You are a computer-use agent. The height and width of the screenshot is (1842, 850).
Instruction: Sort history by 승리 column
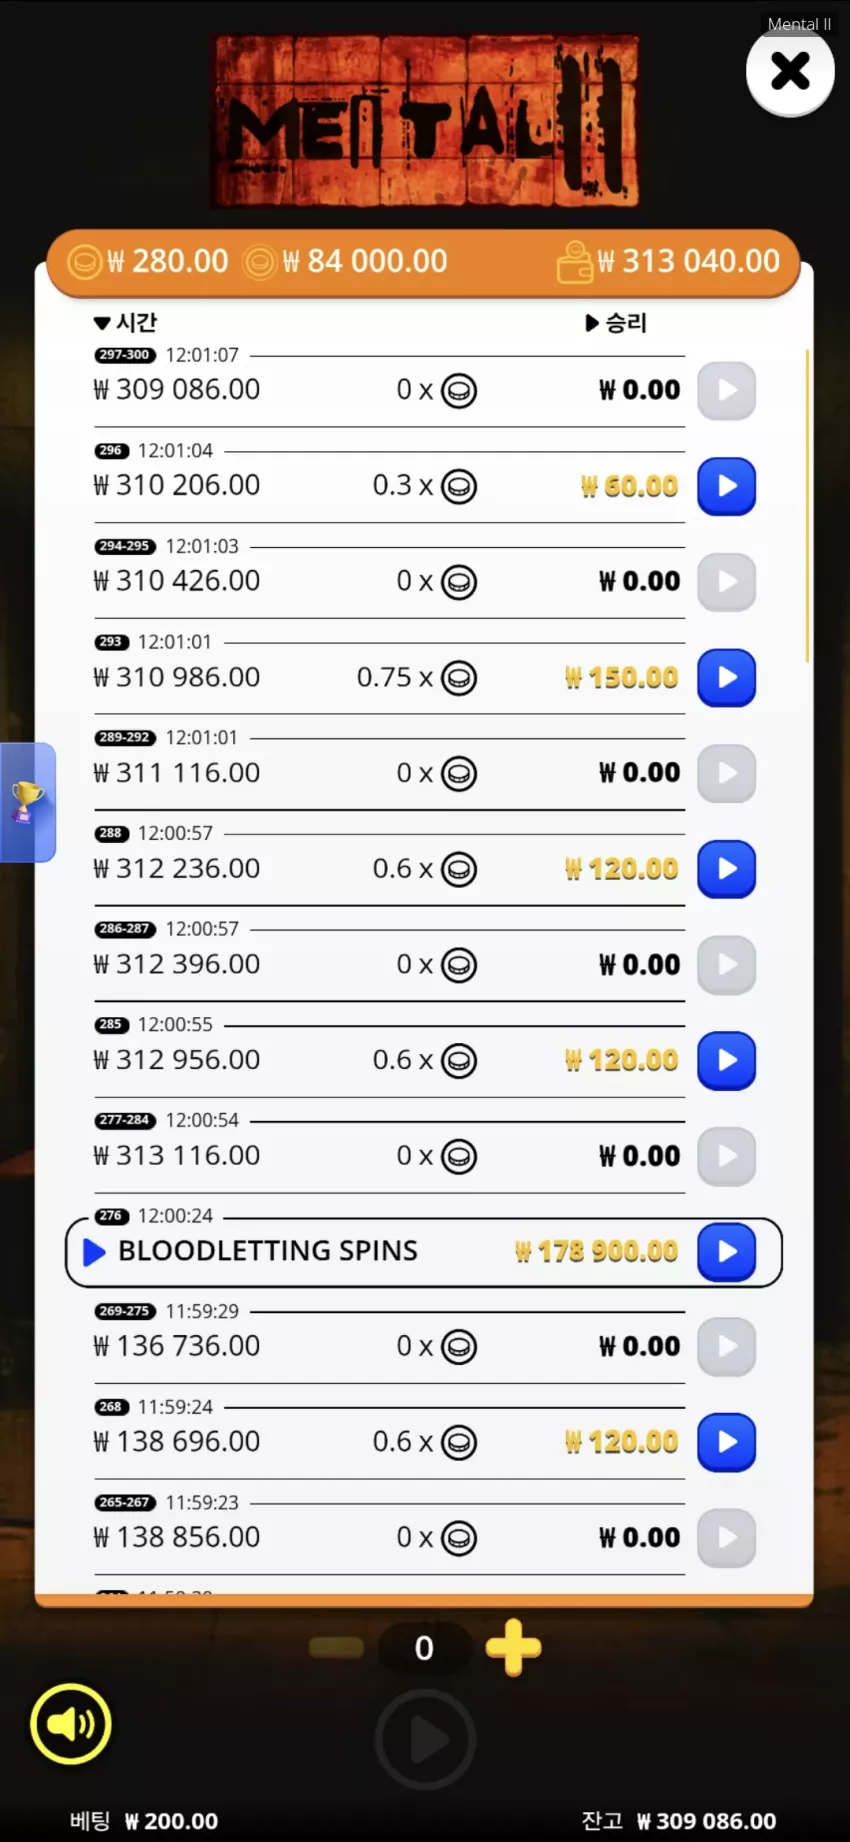click(616, 322)
